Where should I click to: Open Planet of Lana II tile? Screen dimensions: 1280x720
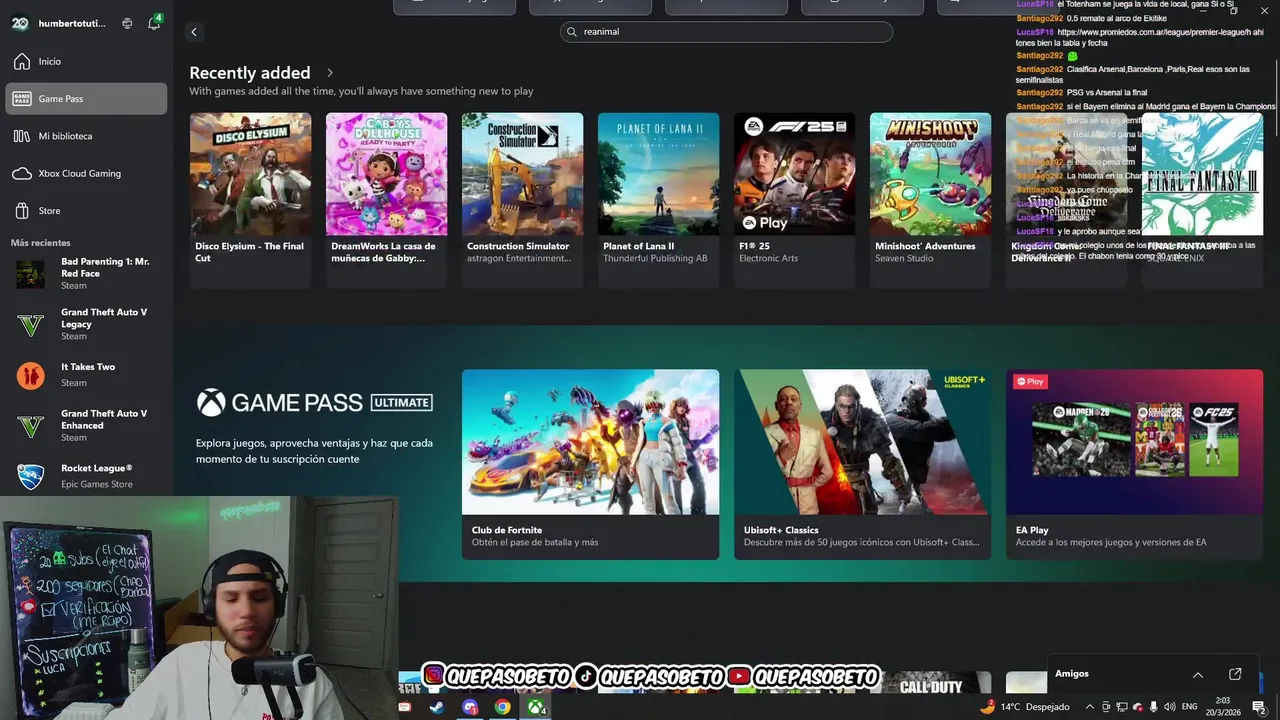(658, 200)
